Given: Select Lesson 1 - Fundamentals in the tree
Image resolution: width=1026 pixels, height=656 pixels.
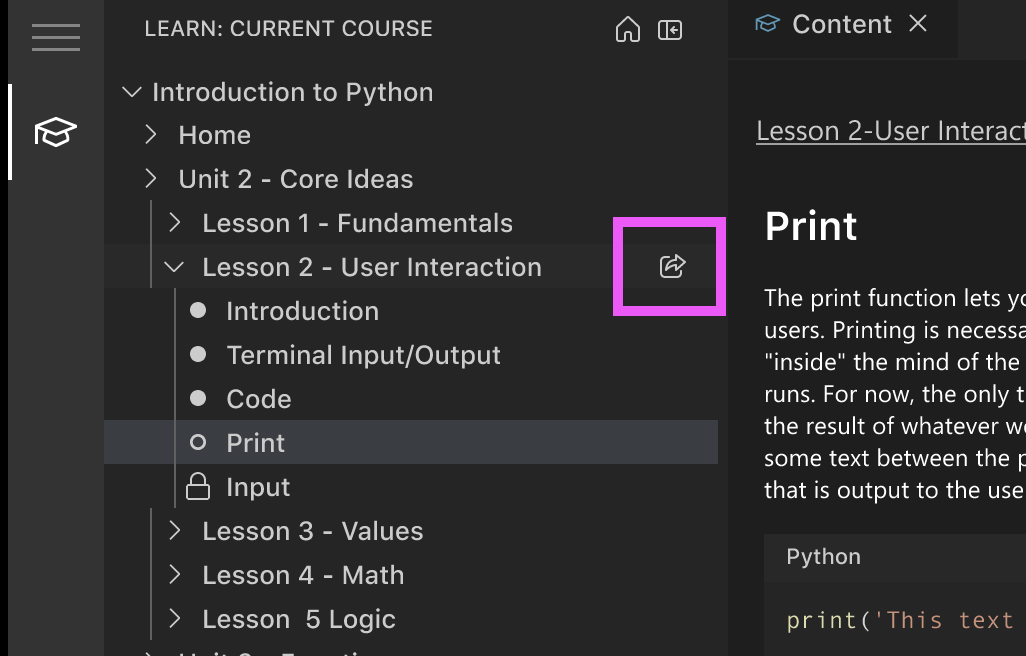Looking at the screenshot, I should [x=358, y=222].
